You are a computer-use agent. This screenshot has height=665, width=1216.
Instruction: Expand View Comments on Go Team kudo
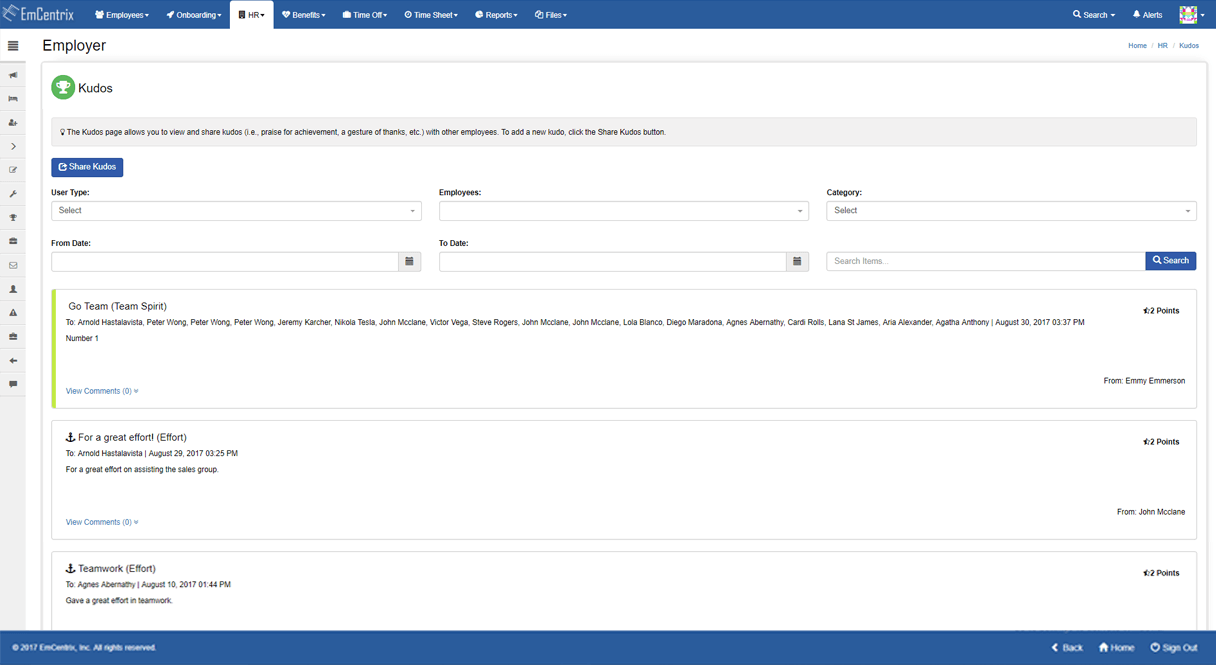pos(102,391)
